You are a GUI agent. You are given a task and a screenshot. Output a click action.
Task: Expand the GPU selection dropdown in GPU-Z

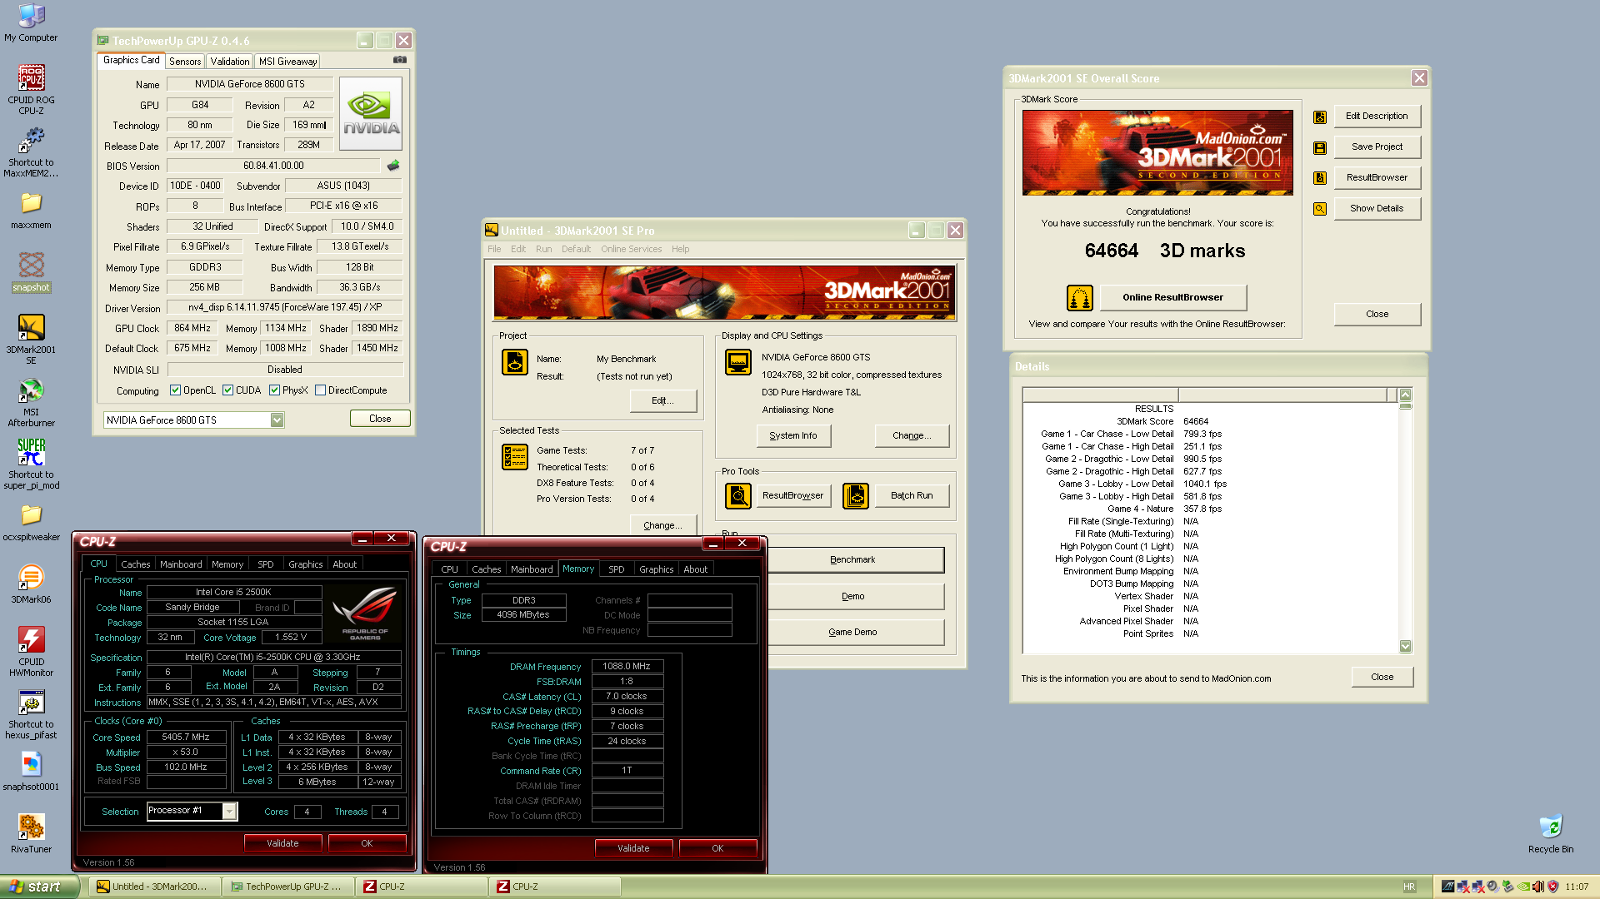(277, 420)
